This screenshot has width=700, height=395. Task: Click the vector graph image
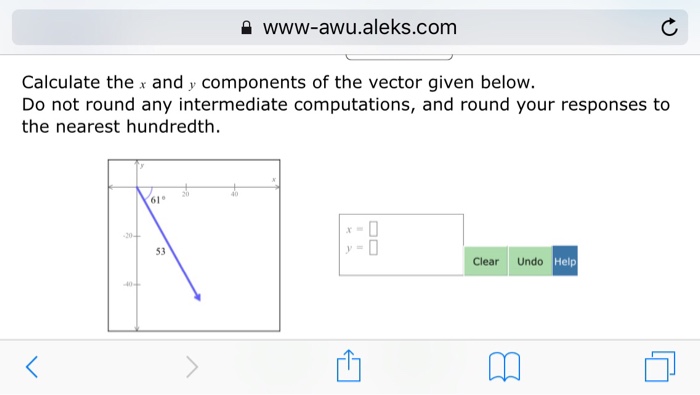(194, 245)
